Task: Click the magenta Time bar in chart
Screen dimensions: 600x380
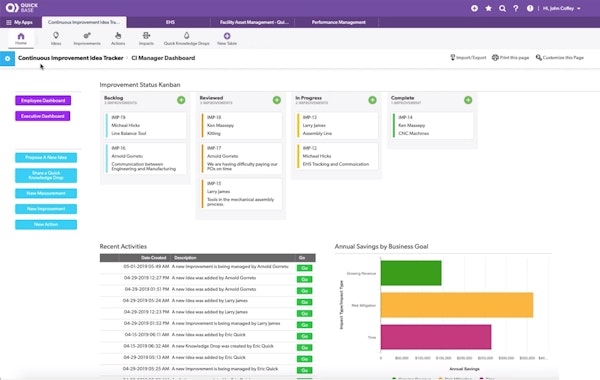Action: (x=436, y=337)
